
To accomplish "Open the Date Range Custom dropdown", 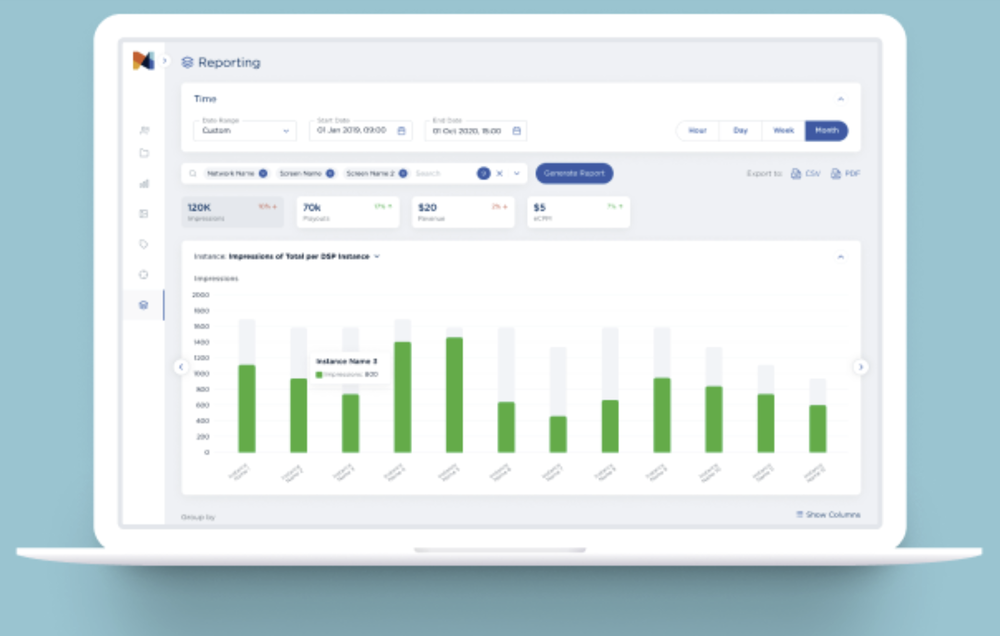I will click(x=245, y=130).
